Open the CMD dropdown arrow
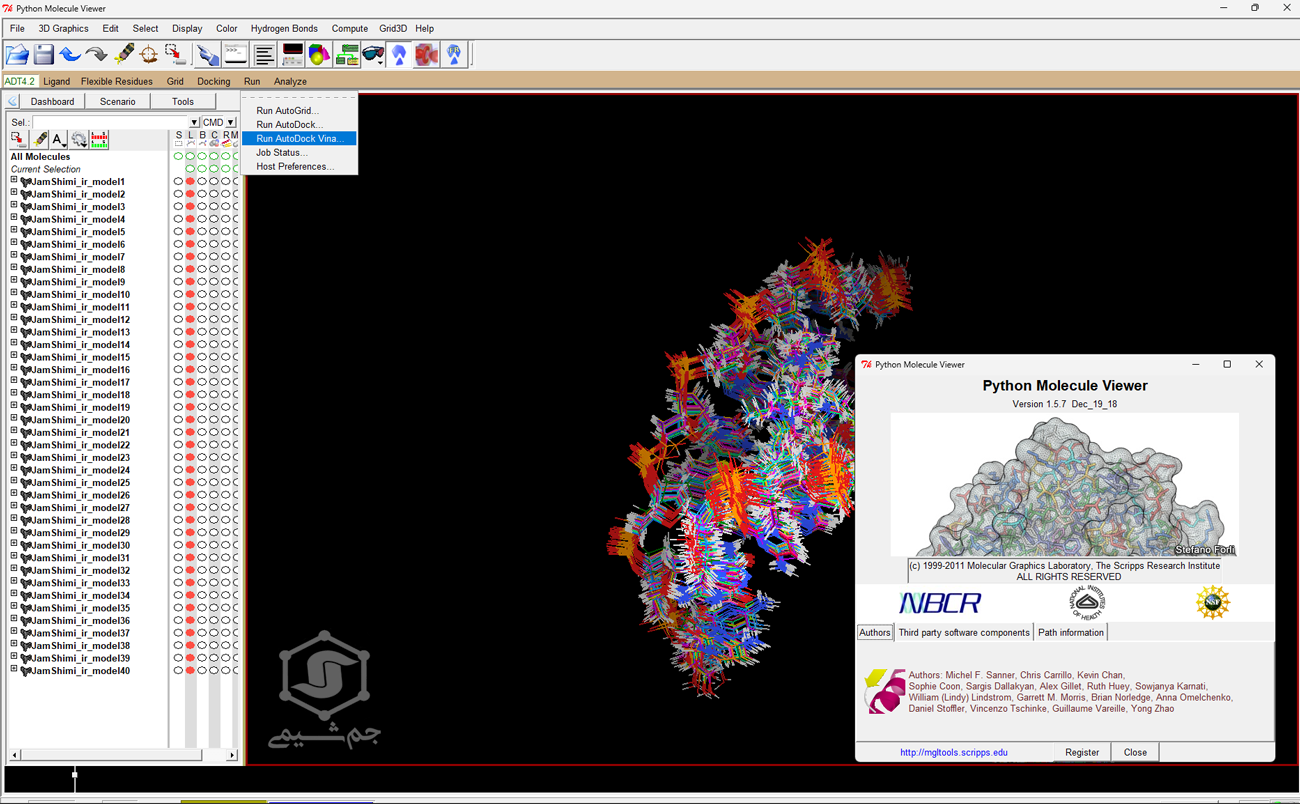 click(231, 122)
